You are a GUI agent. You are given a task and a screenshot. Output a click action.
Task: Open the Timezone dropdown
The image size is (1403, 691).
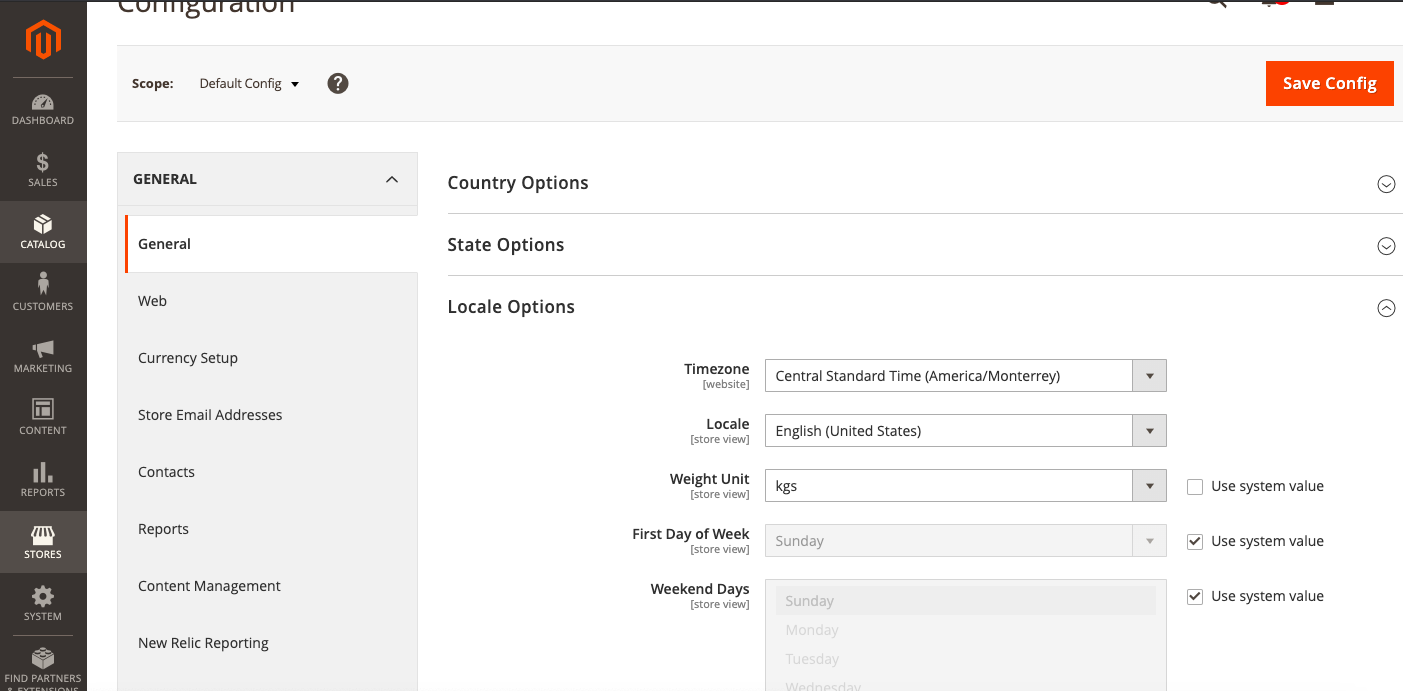pos(1149,375)
